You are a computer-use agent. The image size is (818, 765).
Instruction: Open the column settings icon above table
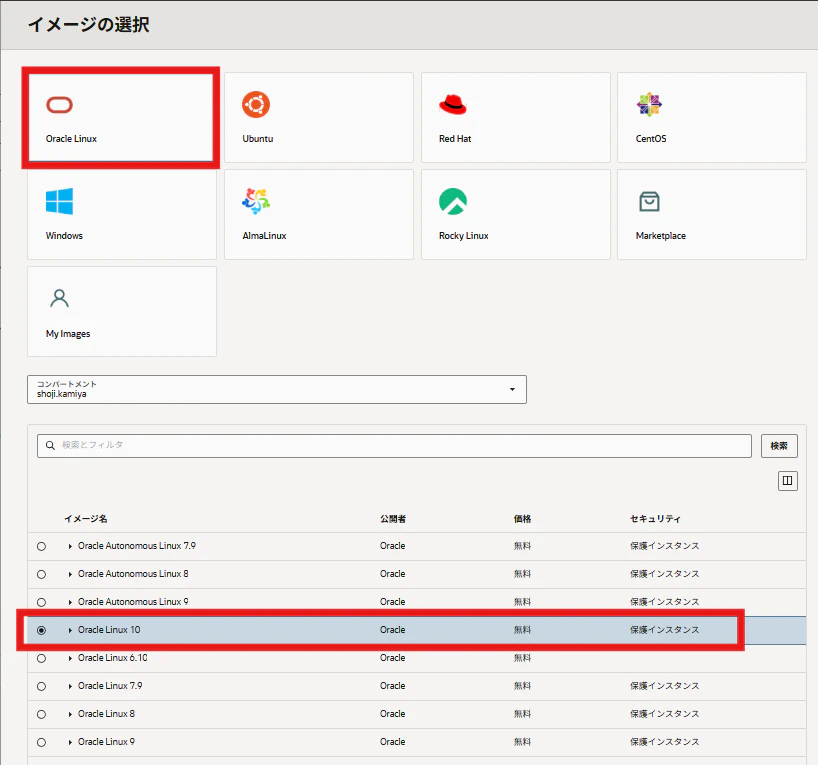coord(788,481)
